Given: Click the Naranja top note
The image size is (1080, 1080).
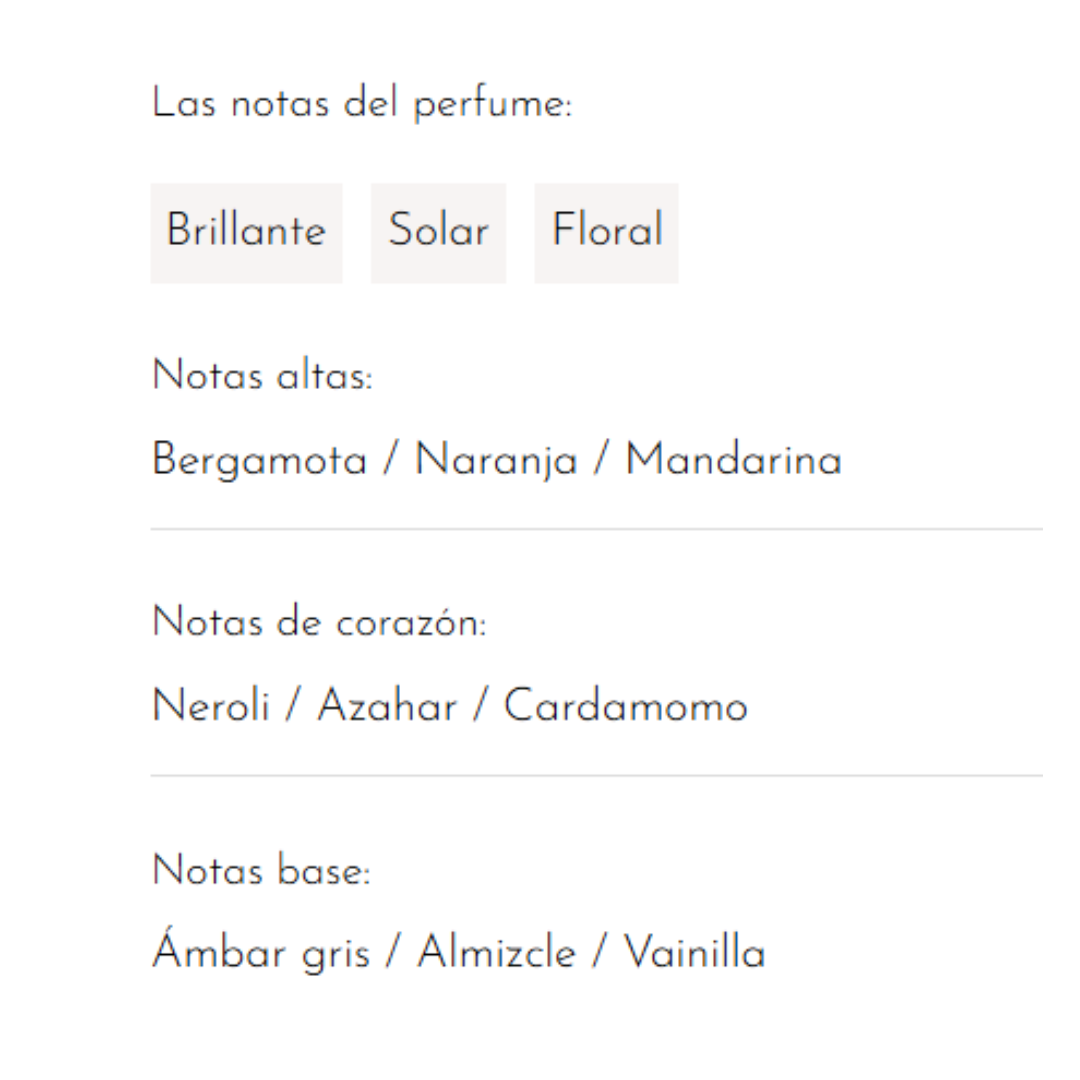Looking at the screenshot, I should click(x=496, y=461).
